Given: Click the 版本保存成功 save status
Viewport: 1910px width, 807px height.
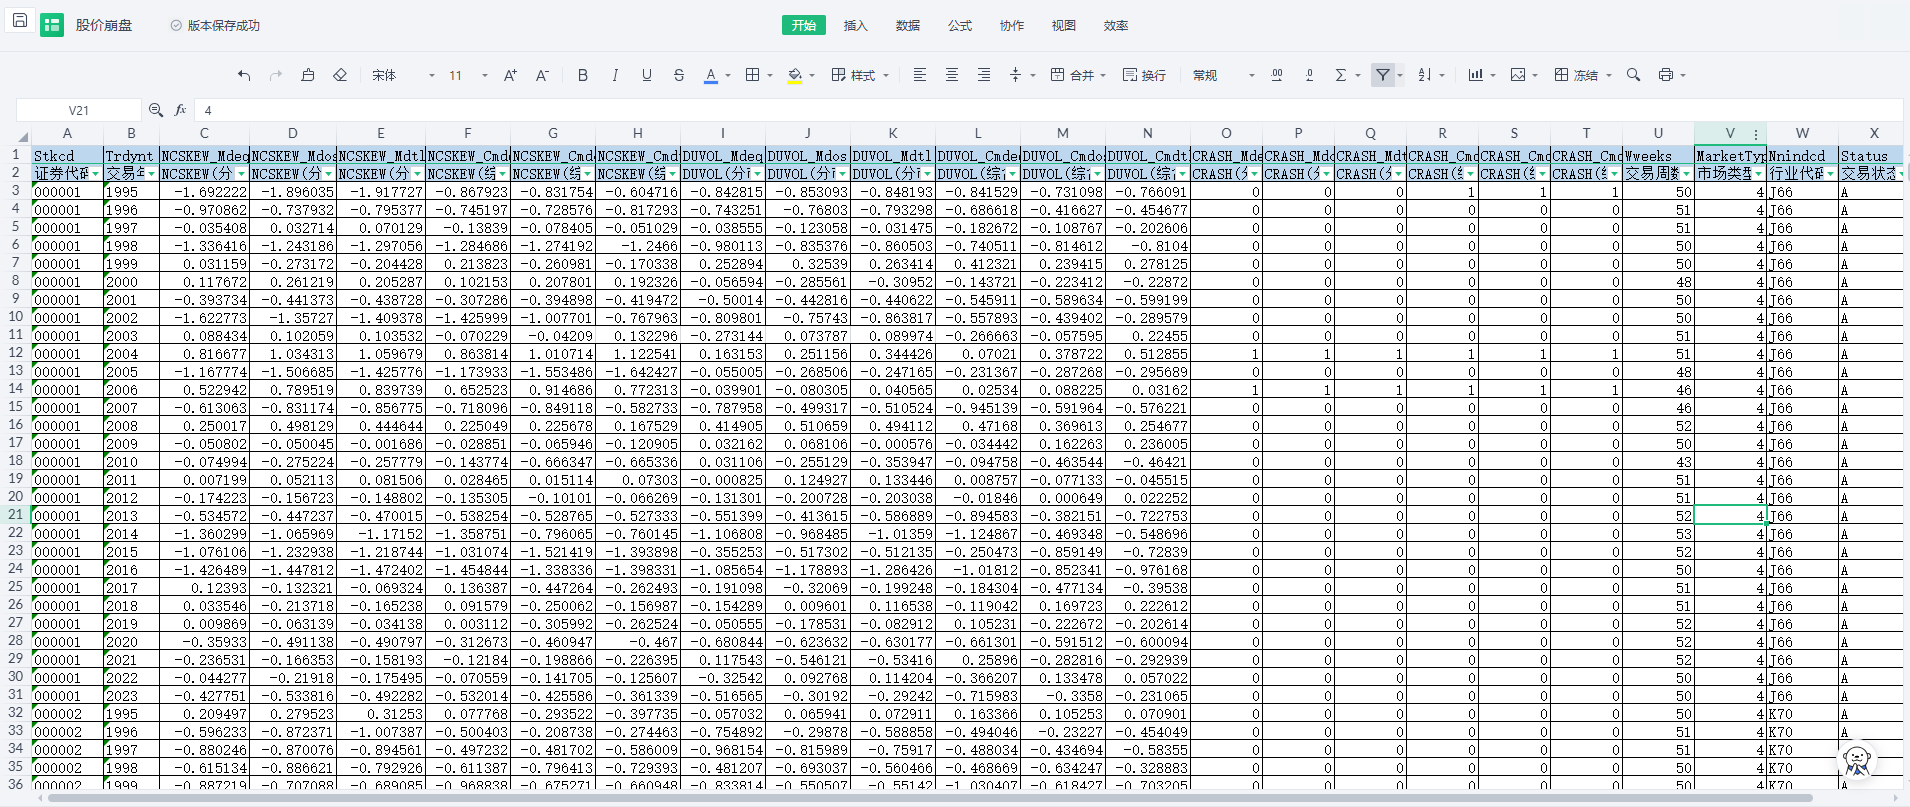Looking at the screenshot, I should click(215, 25).
